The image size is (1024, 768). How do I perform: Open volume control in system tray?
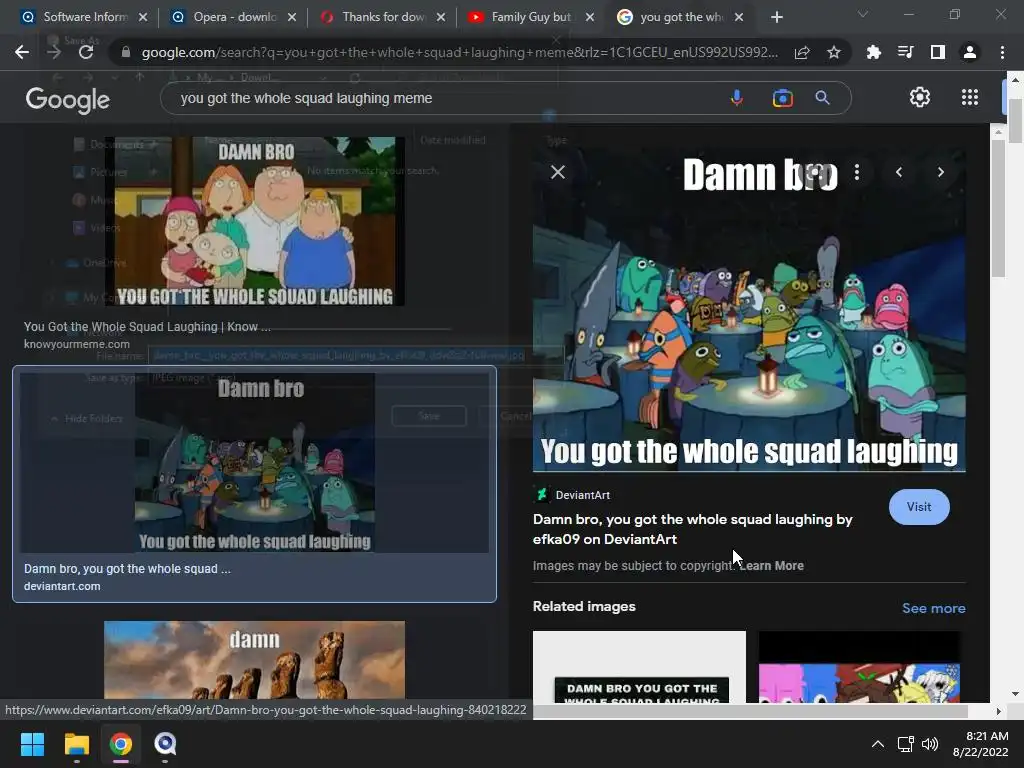[929, 744]
